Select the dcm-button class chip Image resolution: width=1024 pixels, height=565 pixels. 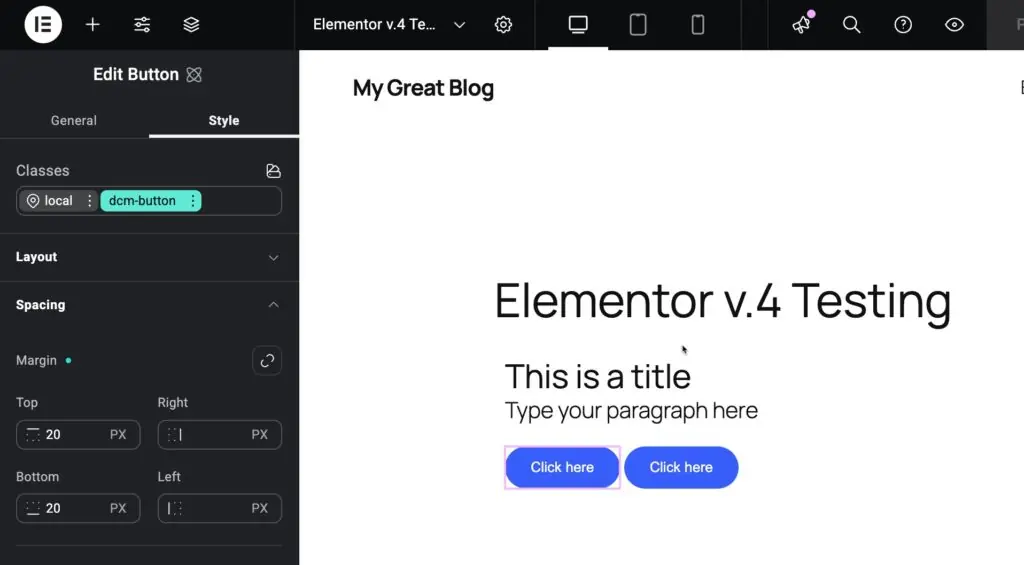pyautogui.click(x=142, y=201)
